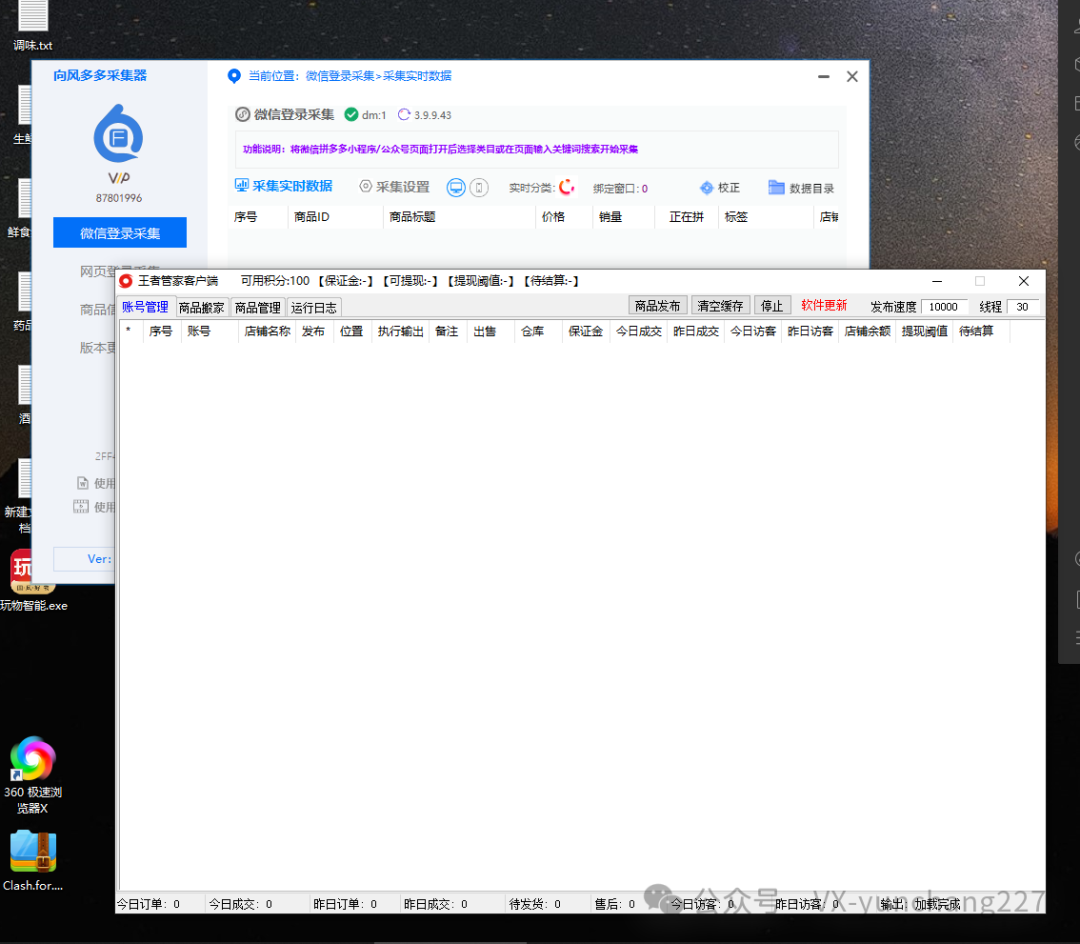Open Clash.for archive desktop icon
The width and height of the screenshot is (1080, 944).
point(32,861)
